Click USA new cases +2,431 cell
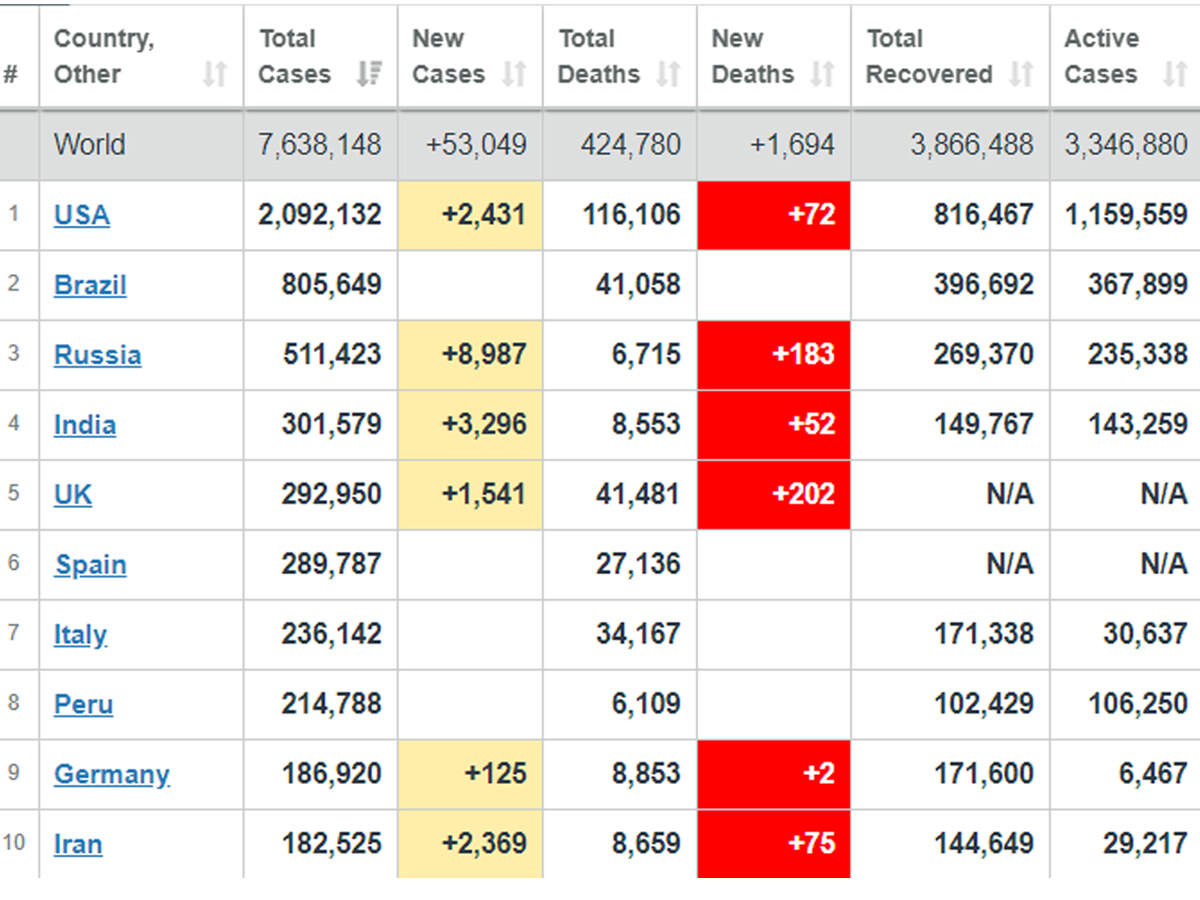1200x900 pixels. click(471, 215)
